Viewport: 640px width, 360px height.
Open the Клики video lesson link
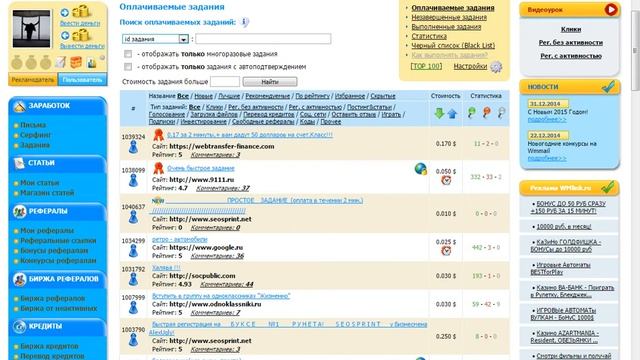pos(571,29)
